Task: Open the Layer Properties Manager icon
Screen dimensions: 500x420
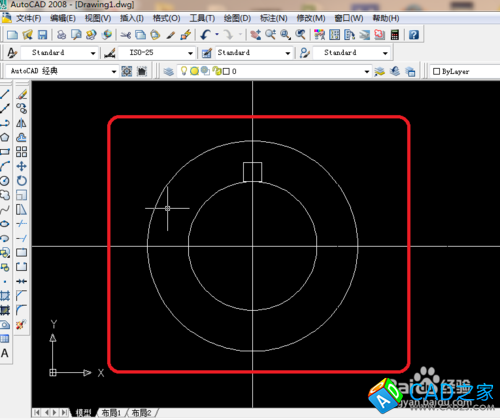Action: (169, 71)
